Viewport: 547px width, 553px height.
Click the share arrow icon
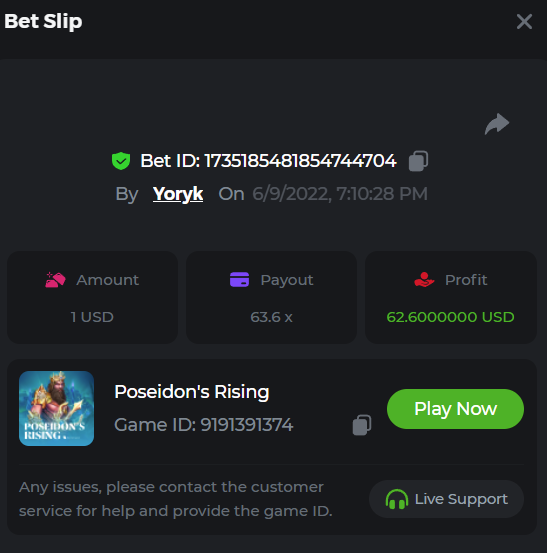[497, 124]
